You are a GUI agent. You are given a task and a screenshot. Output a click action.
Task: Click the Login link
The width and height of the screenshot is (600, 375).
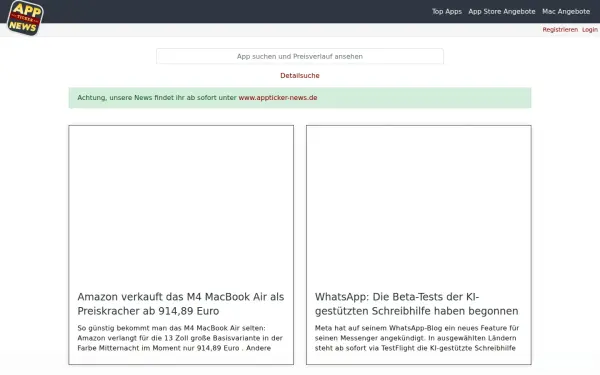click(590, 29)
